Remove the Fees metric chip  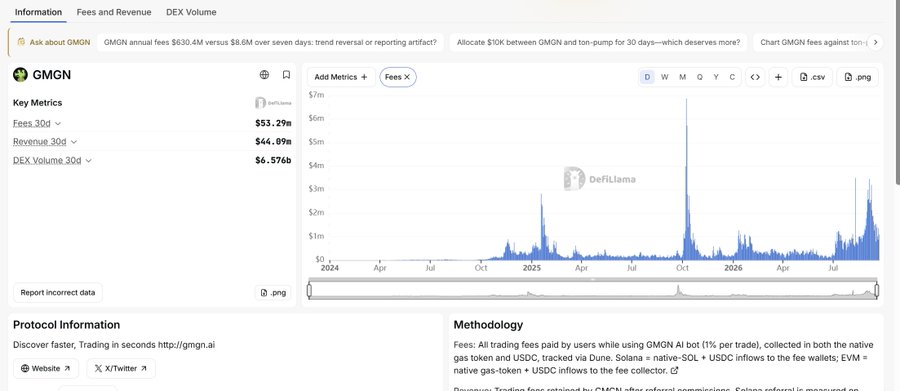click(407, 77)
